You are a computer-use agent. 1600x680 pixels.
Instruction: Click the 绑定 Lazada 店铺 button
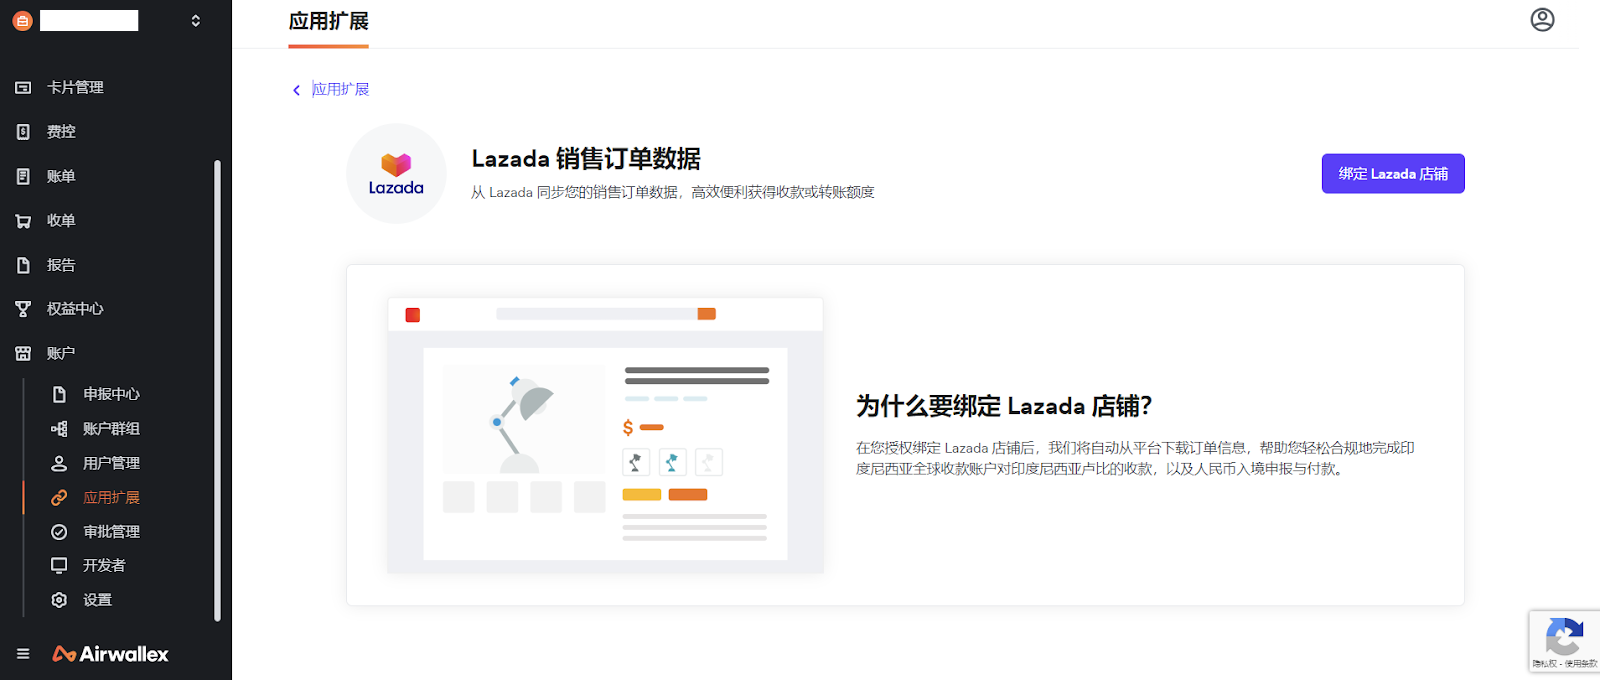(1393, 174)
